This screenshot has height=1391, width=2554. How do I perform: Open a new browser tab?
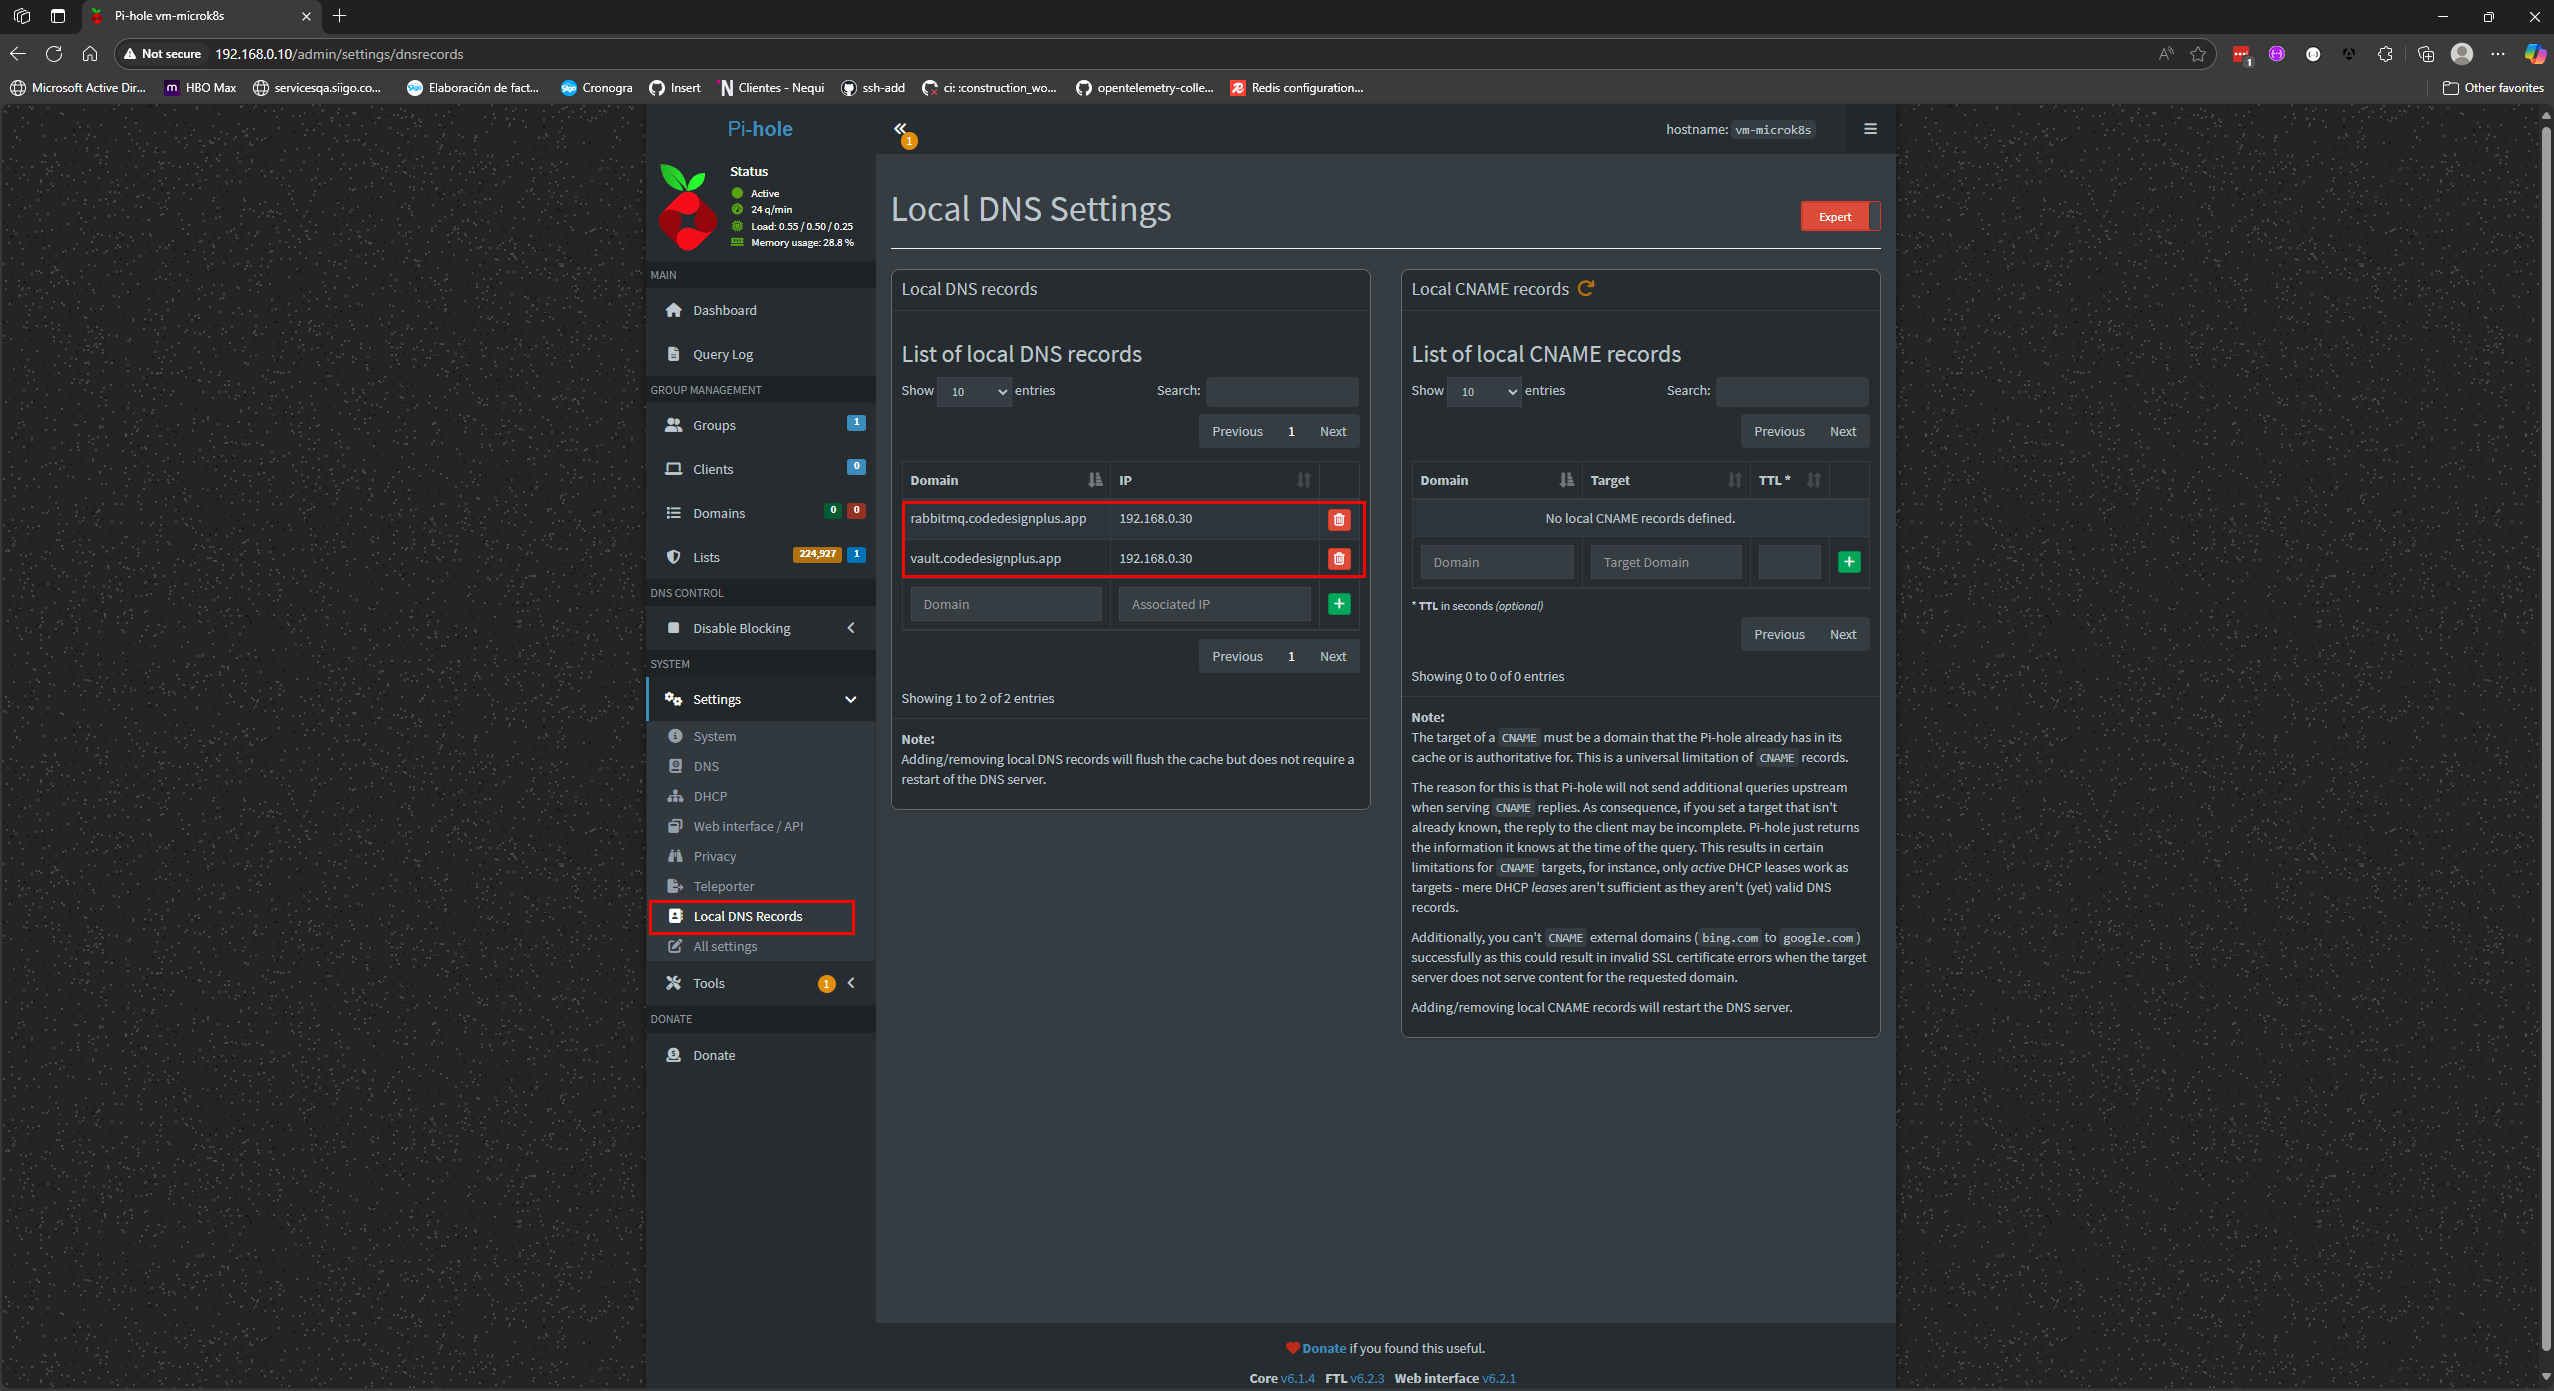click(340, 16)
